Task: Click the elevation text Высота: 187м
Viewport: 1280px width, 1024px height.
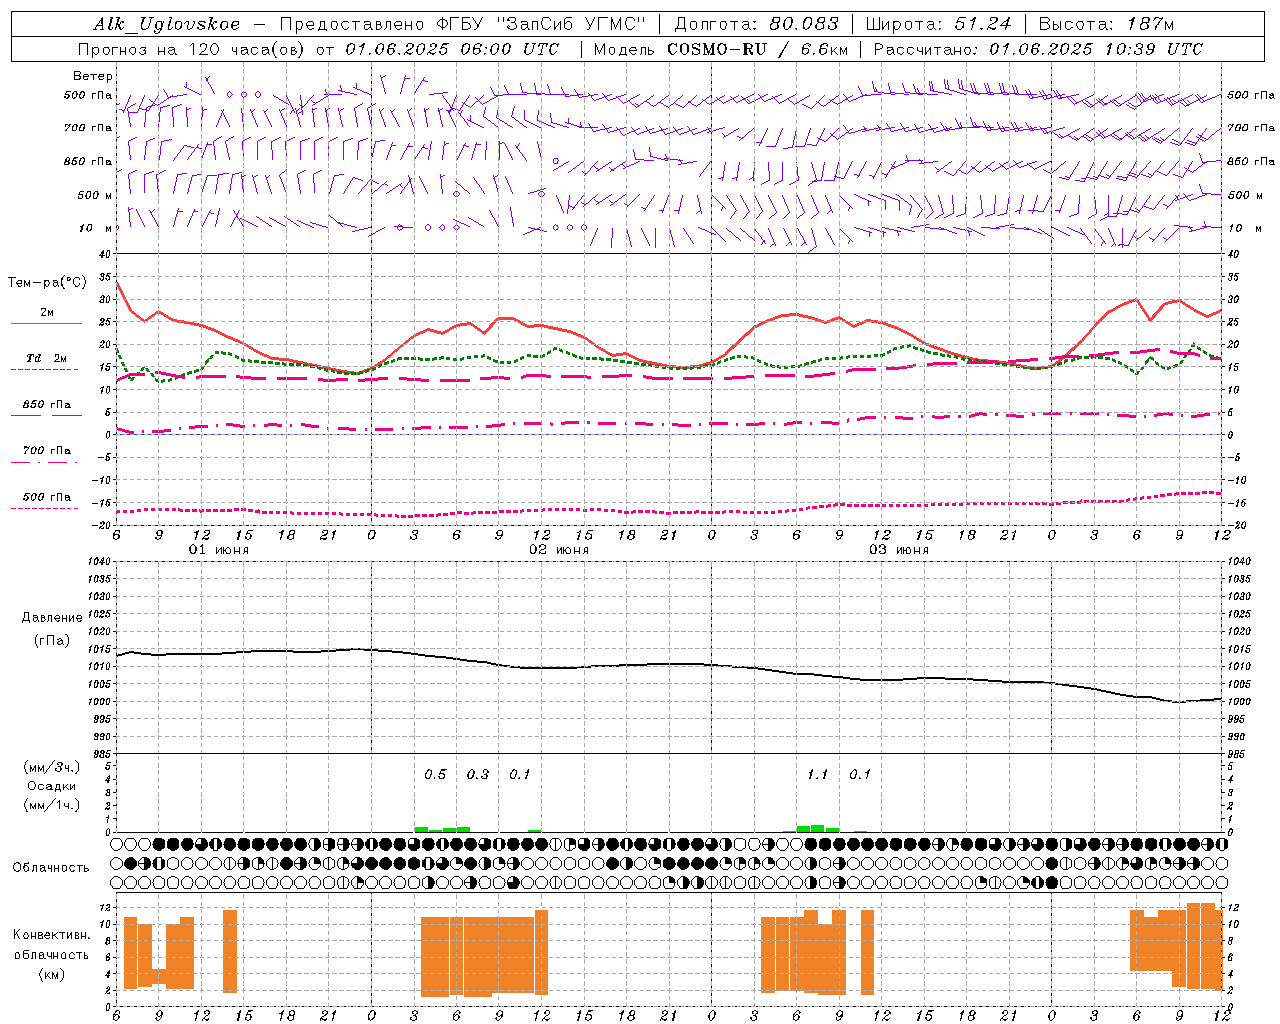Action: 1106,24
